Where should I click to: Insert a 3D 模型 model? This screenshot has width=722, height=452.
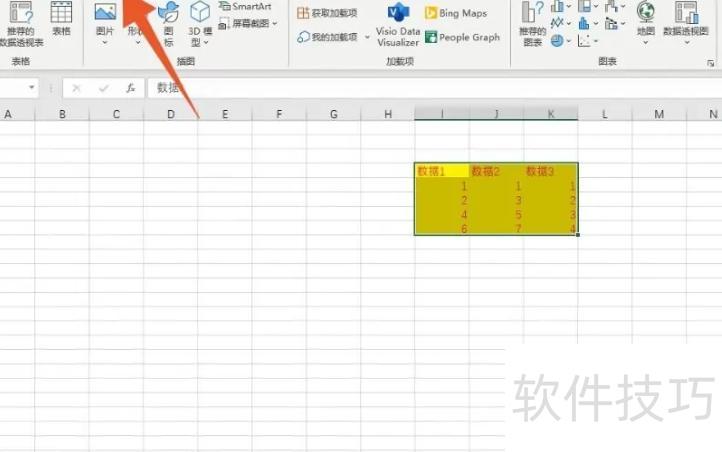200,24
